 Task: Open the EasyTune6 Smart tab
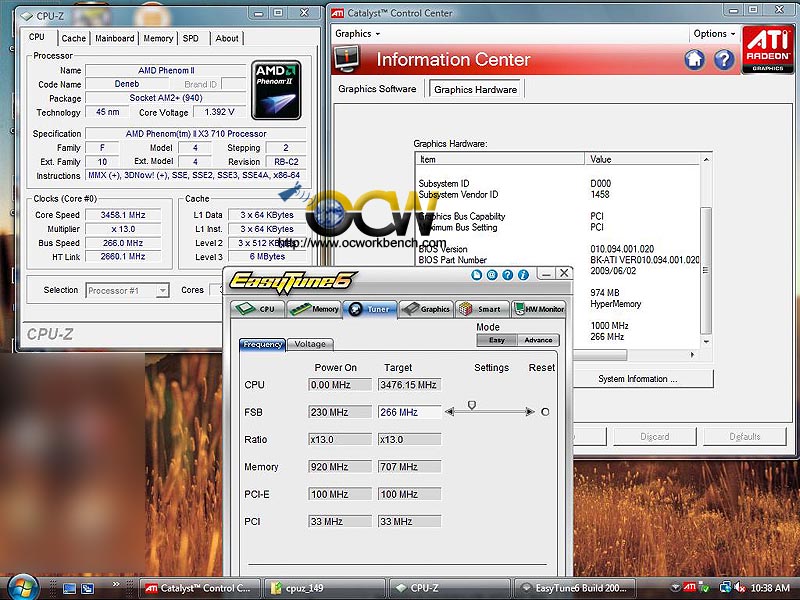click(482, 309)
